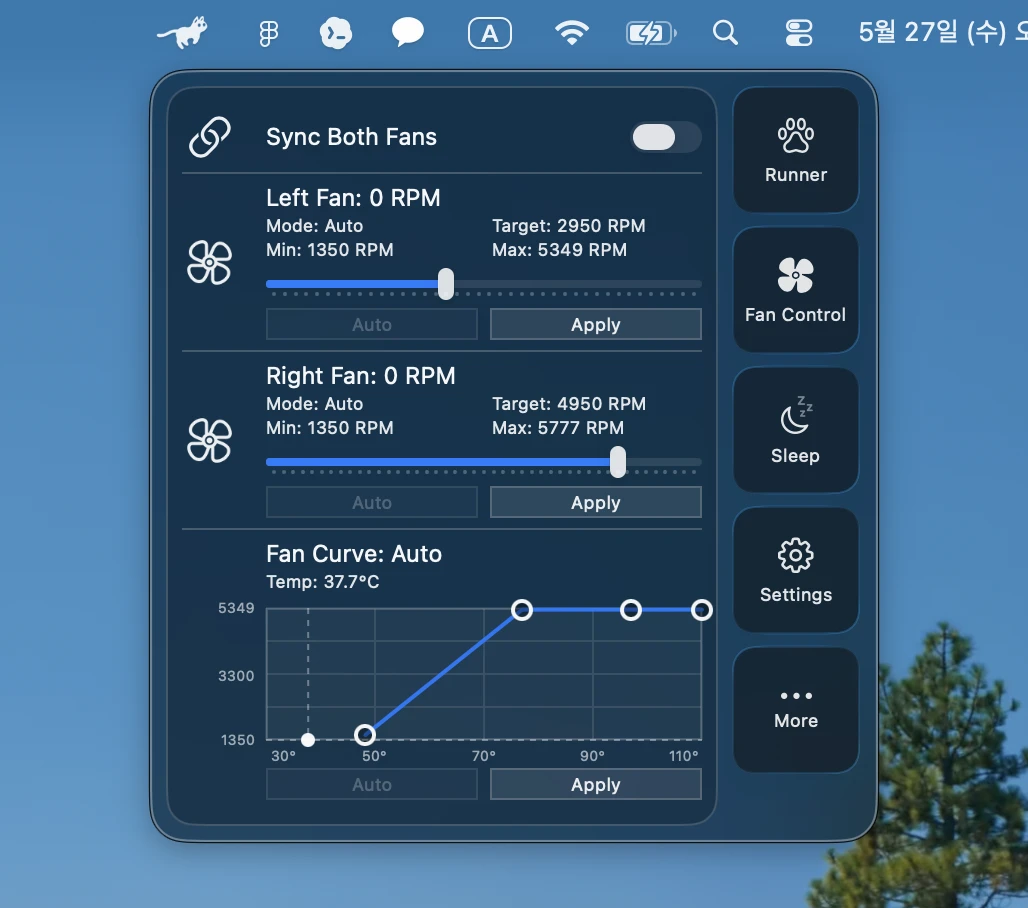Click Auto button under Left Fan
1028x908 pixels.
[372, 325]
